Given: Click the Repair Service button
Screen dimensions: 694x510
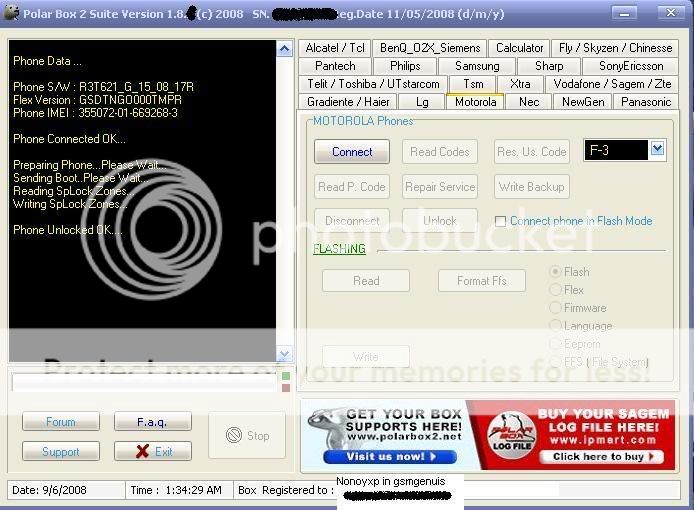Looking at the screenshot, I should point(440,186).
